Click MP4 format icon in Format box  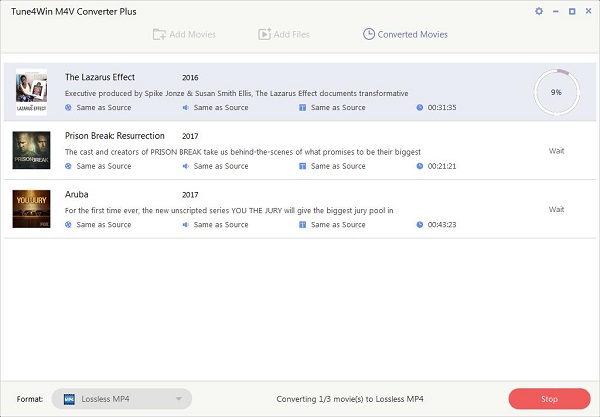pyautogui.click(x=69, y=399)
